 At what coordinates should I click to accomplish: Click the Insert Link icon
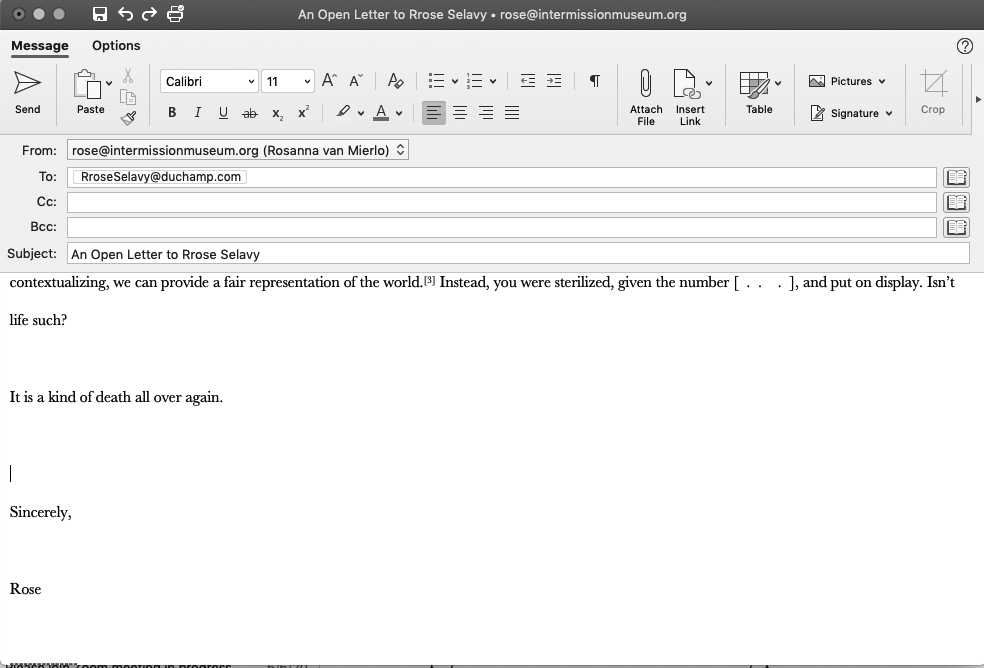tap(686, 84)
